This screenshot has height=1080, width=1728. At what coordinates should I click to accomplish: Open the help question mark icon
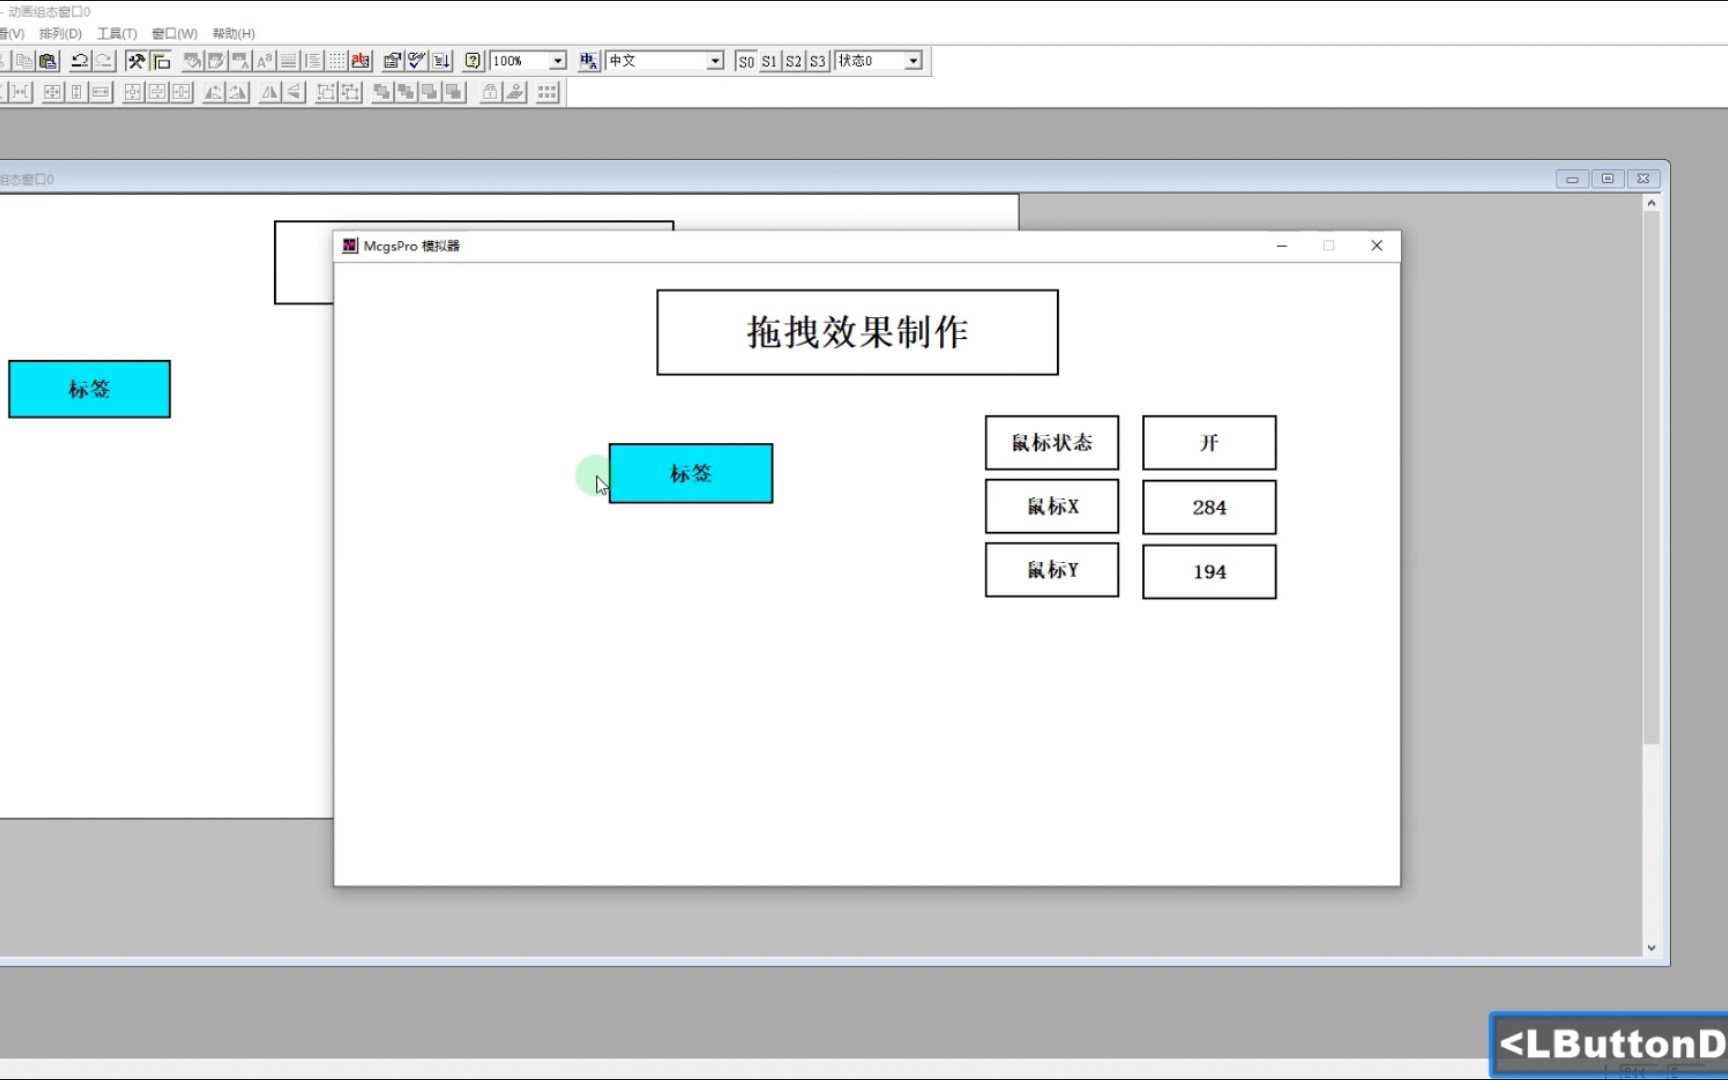472,61
